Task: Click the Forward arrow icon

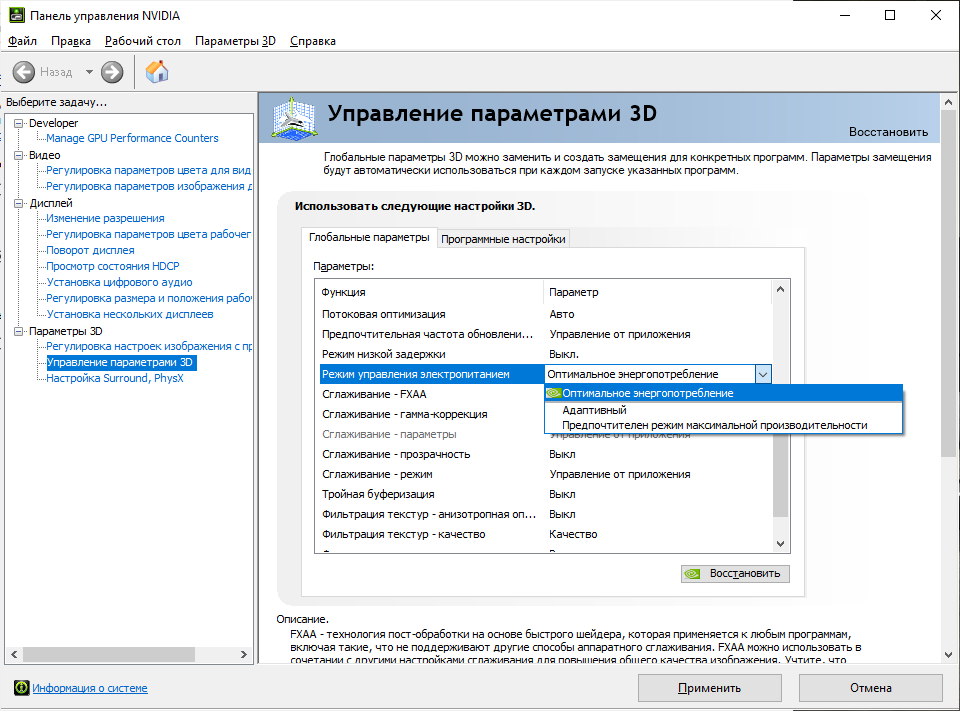Action: (112, 72)
